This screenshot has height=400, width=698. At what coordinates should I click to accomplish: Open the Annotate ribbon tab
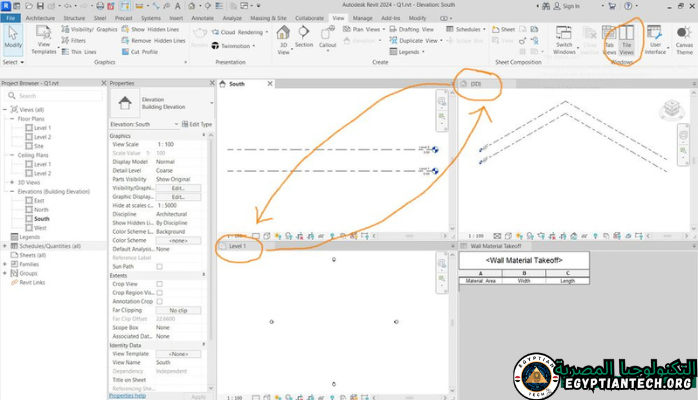tap(204, 18)
